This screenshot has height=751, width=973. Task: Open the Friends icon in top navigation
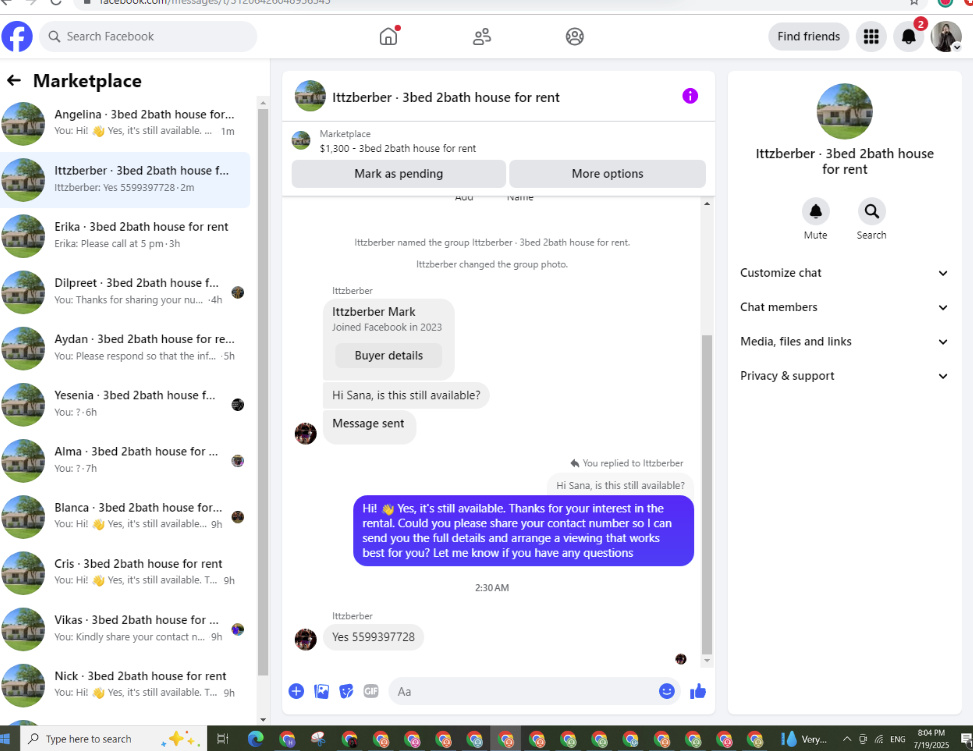(482, 37)
